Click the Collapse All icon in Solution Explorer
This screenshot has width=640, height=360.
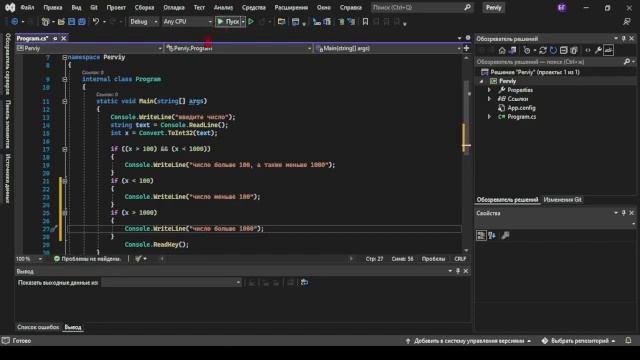click(564, 50)
